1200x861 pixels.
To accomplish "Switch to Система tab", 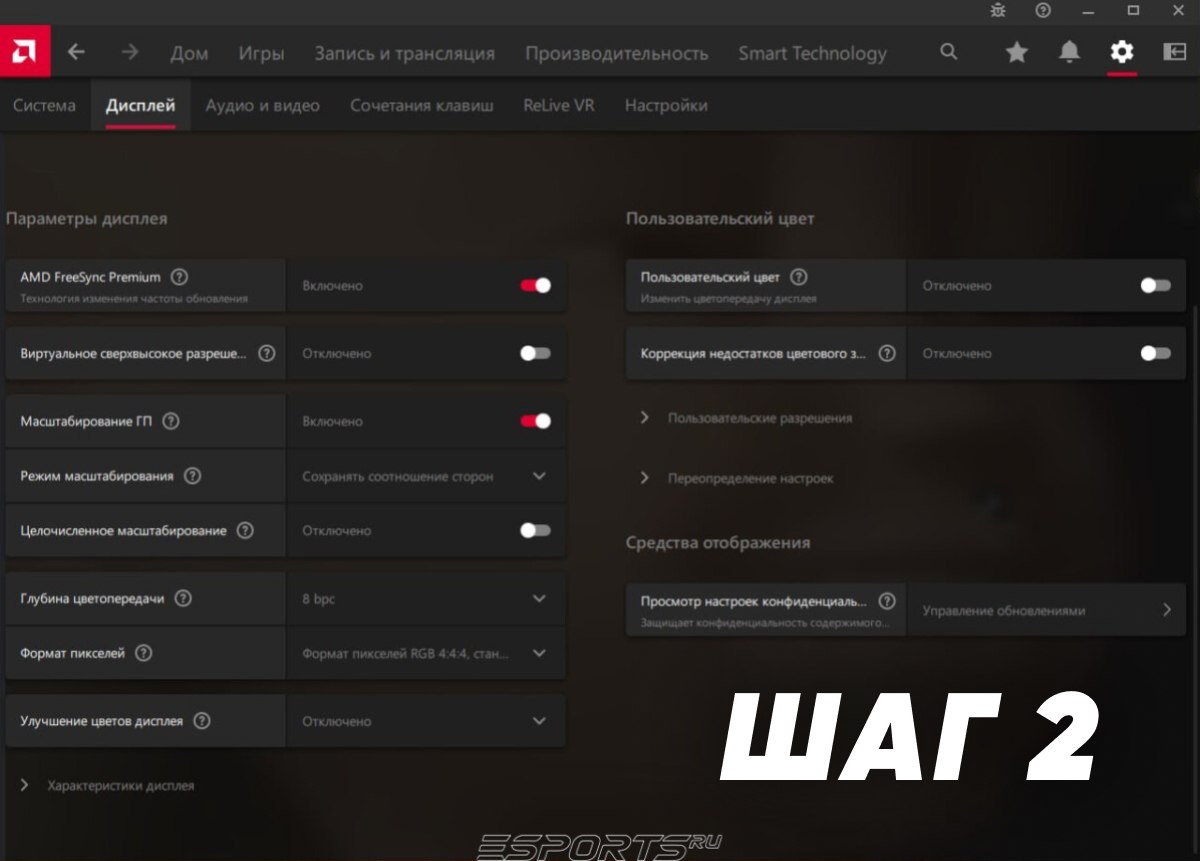I will click(x=44, y=105).
